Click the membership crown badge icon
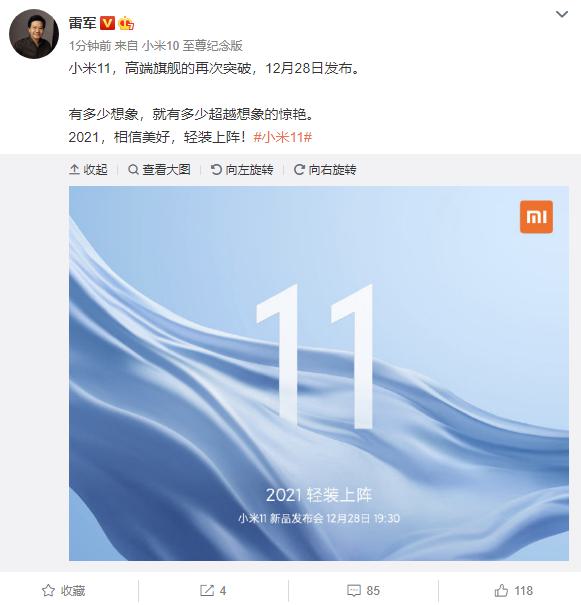The width and height of the screenshot is (581, 605). (126, 23)
